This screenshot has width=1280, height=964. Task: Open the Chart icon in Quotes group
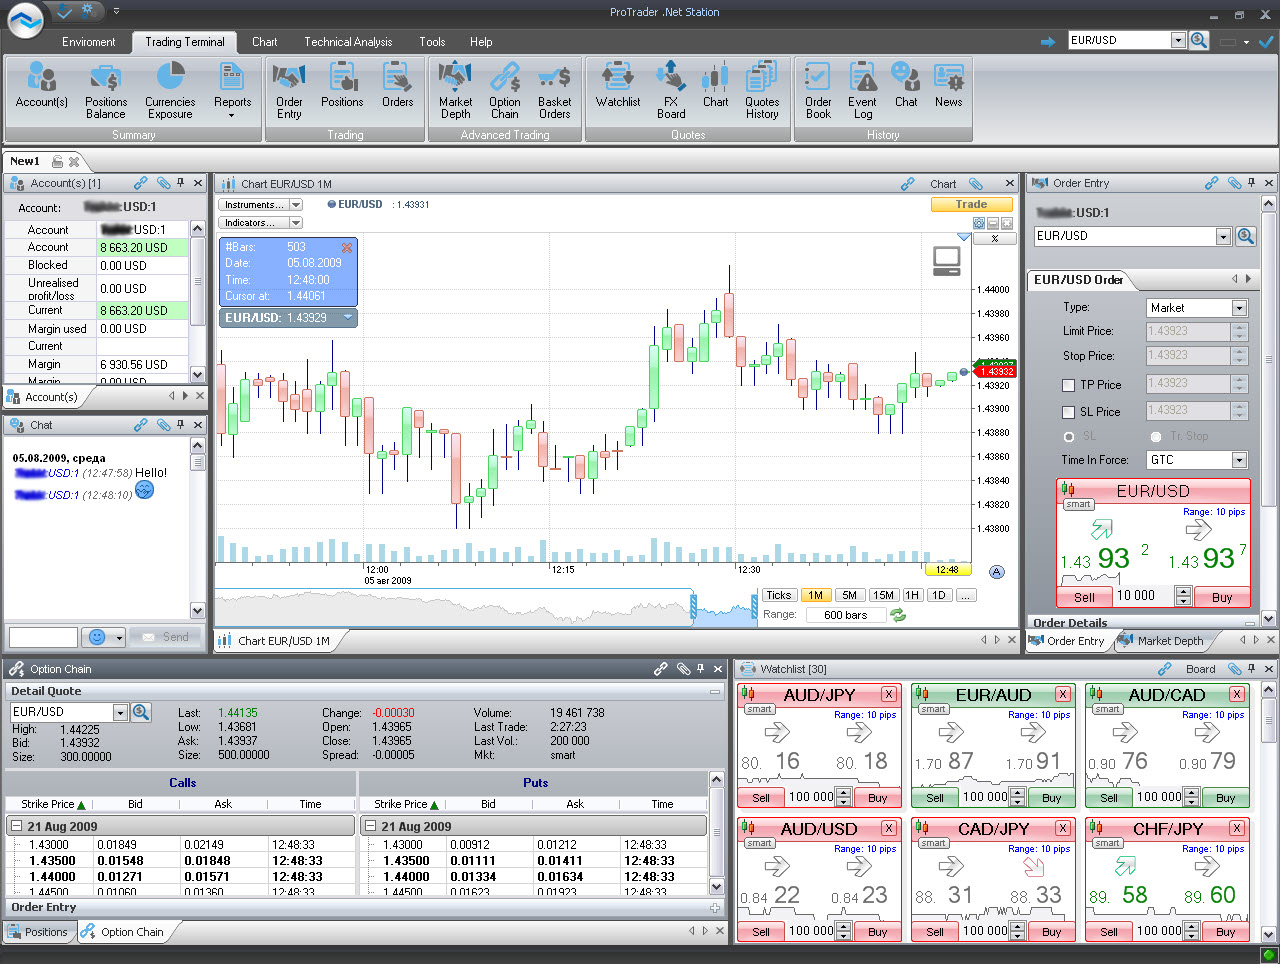(x=716, y=86)
